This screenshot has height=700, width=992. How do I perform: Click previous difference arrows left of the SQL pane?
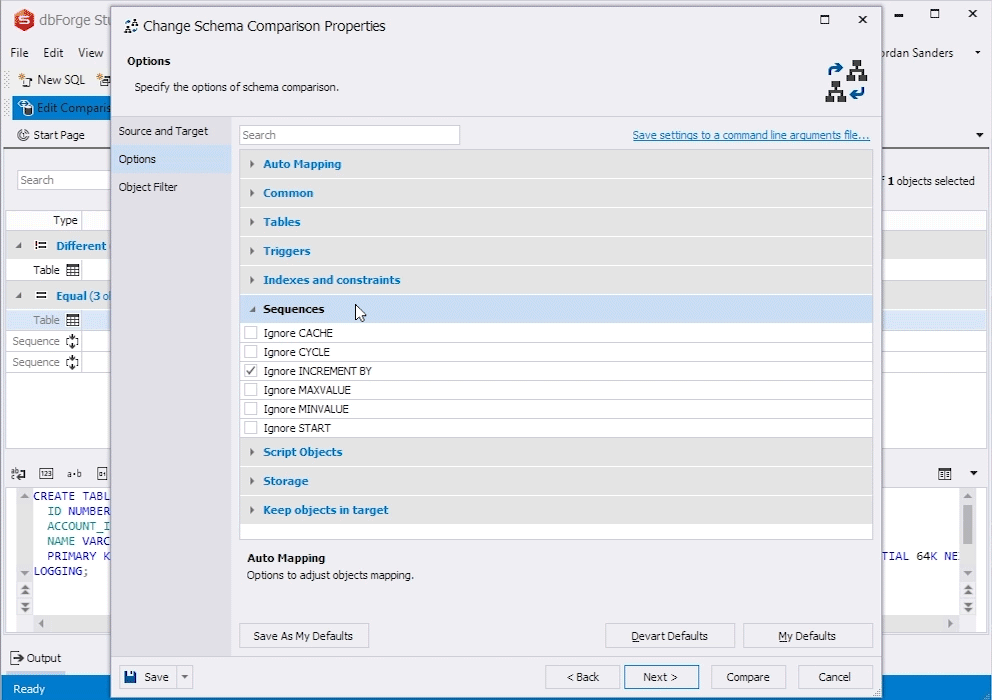[25, 590]
